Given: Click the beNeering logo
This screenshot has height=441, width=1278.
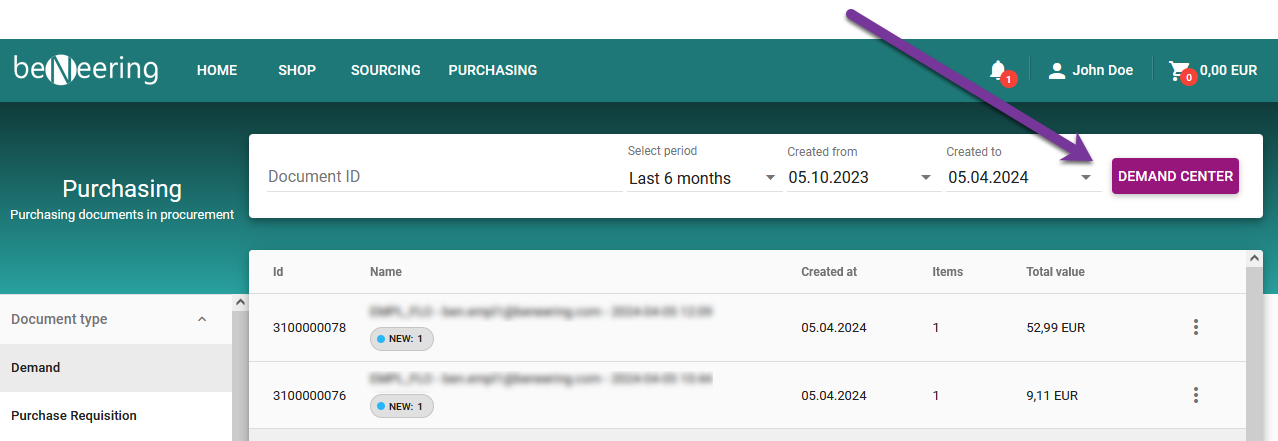Looking at the screenshot, I should (x=86, y=70).
